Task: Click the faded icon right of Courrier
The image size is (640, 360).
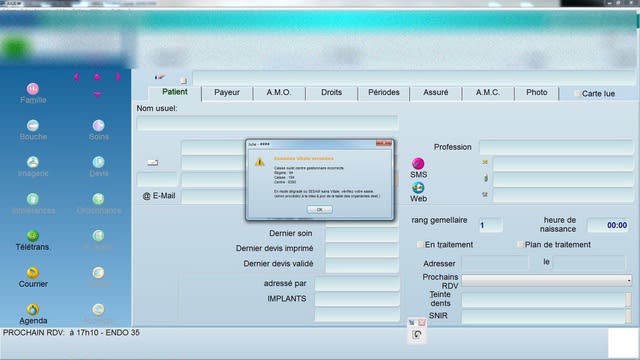Action: 98,272
